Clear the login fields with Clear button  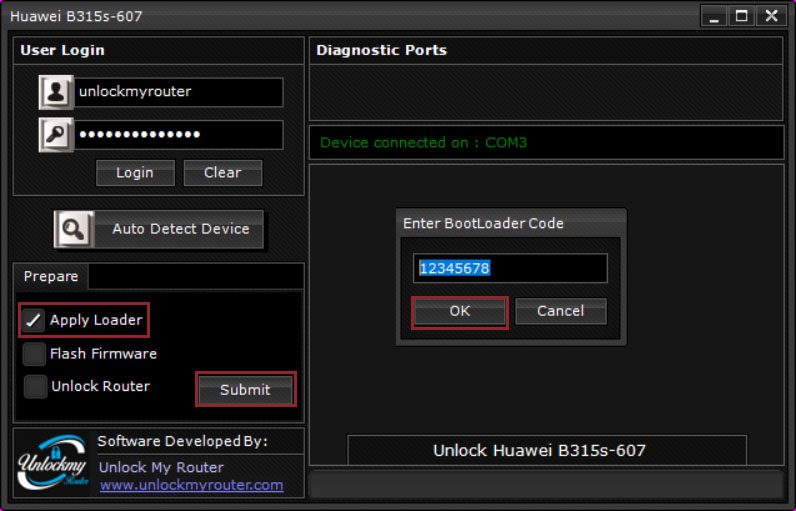(x=223, y=173)
